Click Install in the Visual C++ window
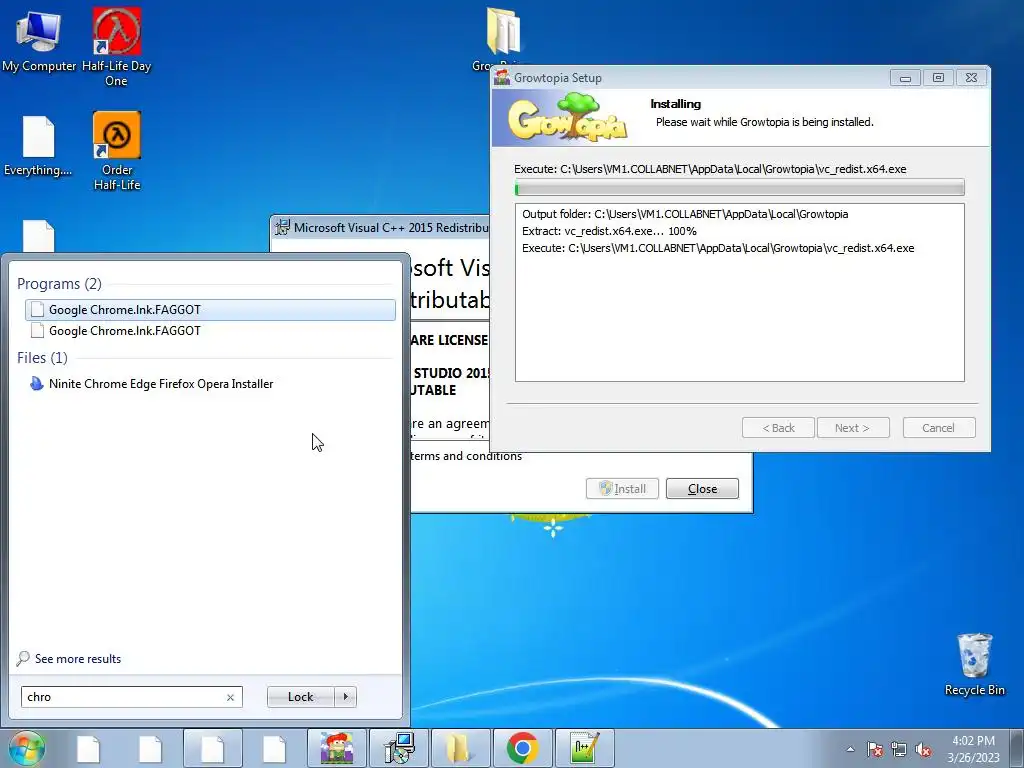 tap(622, 488)
